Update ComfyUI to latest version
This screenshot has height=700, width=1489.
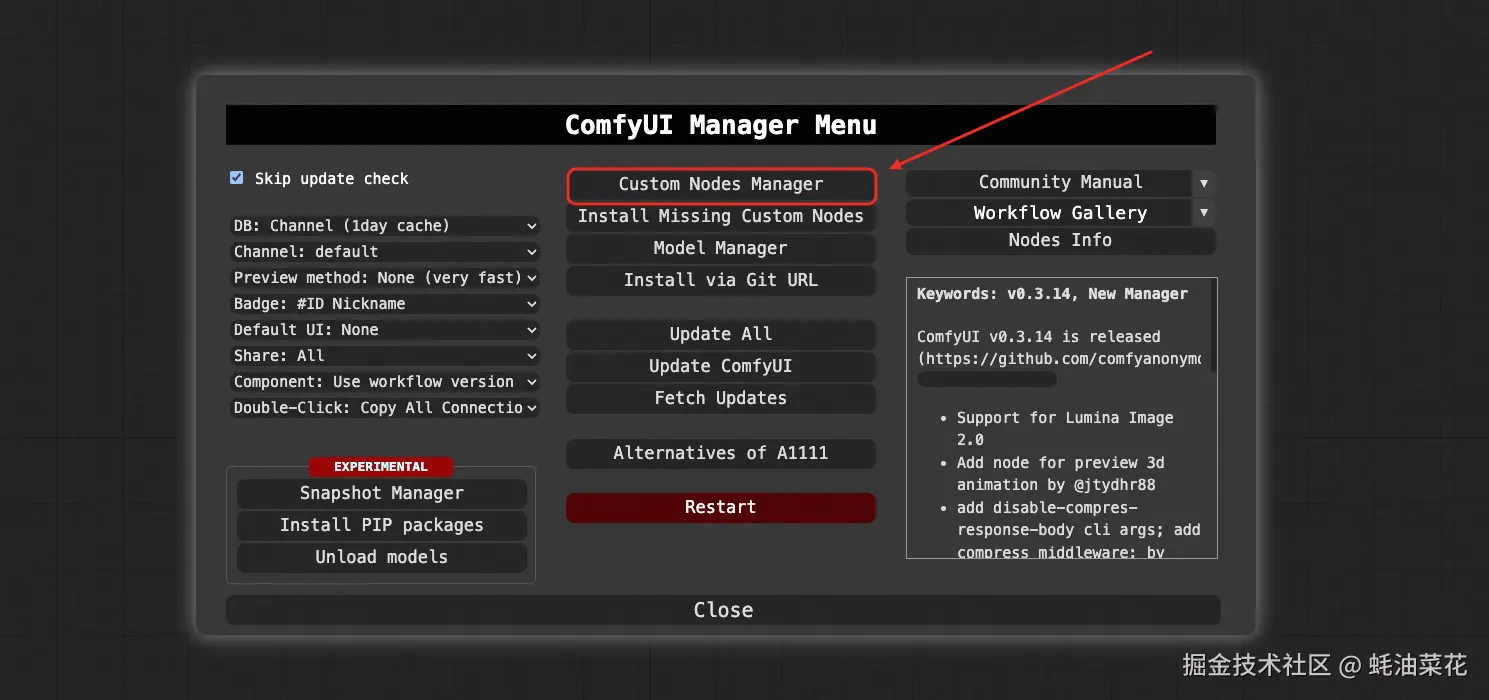[x=721, y=366]
